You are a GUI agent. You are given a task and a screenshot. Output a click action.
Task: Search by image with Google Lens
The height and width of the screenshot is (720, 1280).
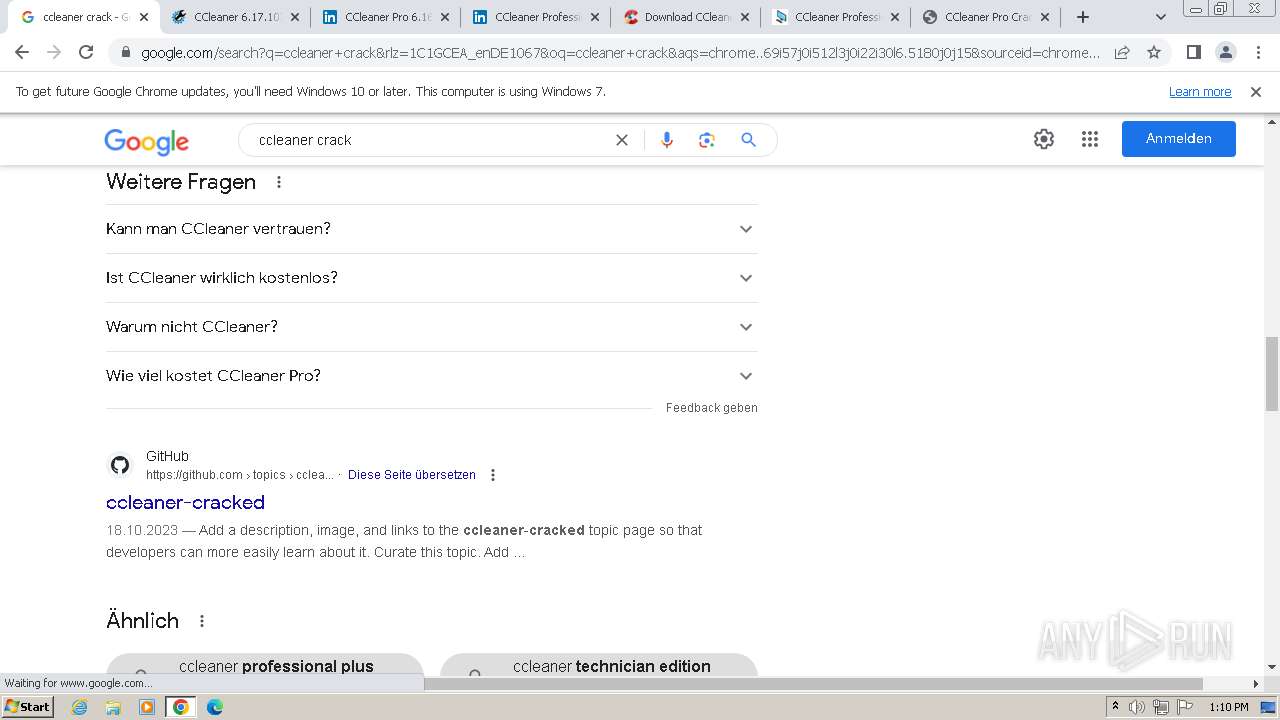point(707,140)
